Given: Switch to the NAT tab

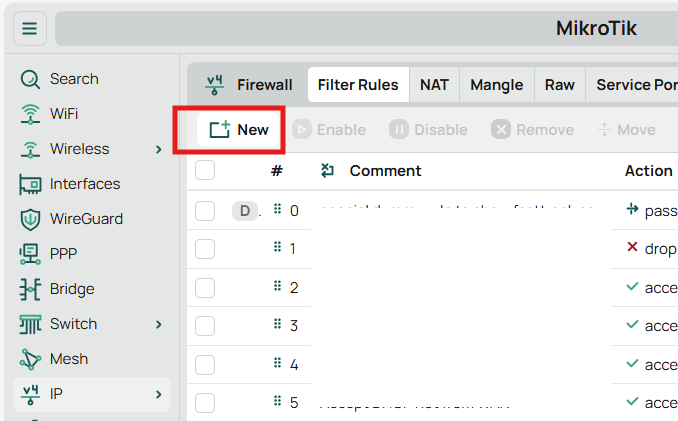Looking at the screenshot, I should click(x=434, y=85).
